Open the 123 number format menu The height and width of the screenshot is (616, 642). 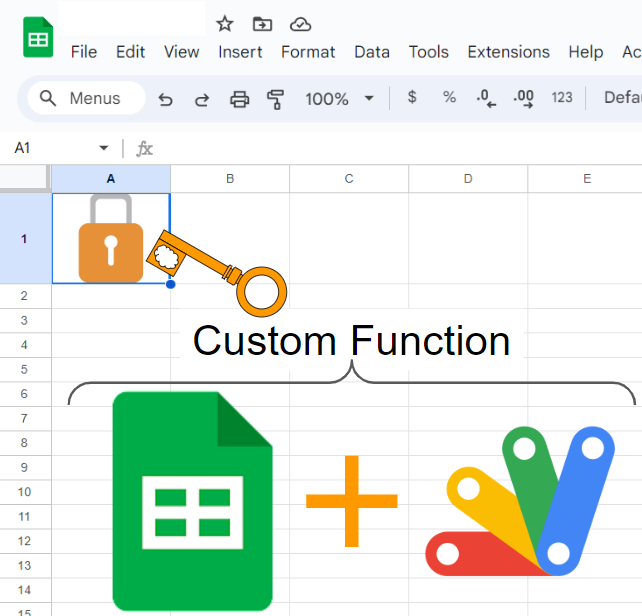tap(562, 97)
